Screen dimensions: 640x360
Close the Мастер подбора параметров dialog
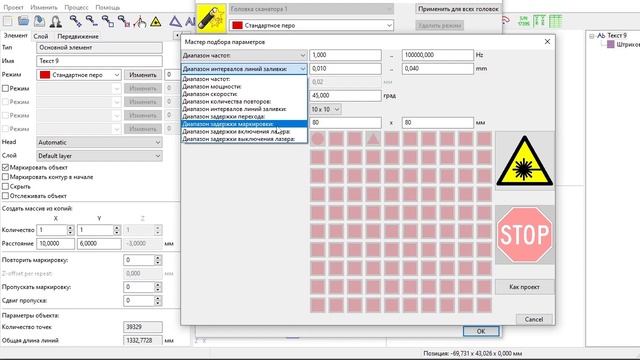[x=547, y=42]
